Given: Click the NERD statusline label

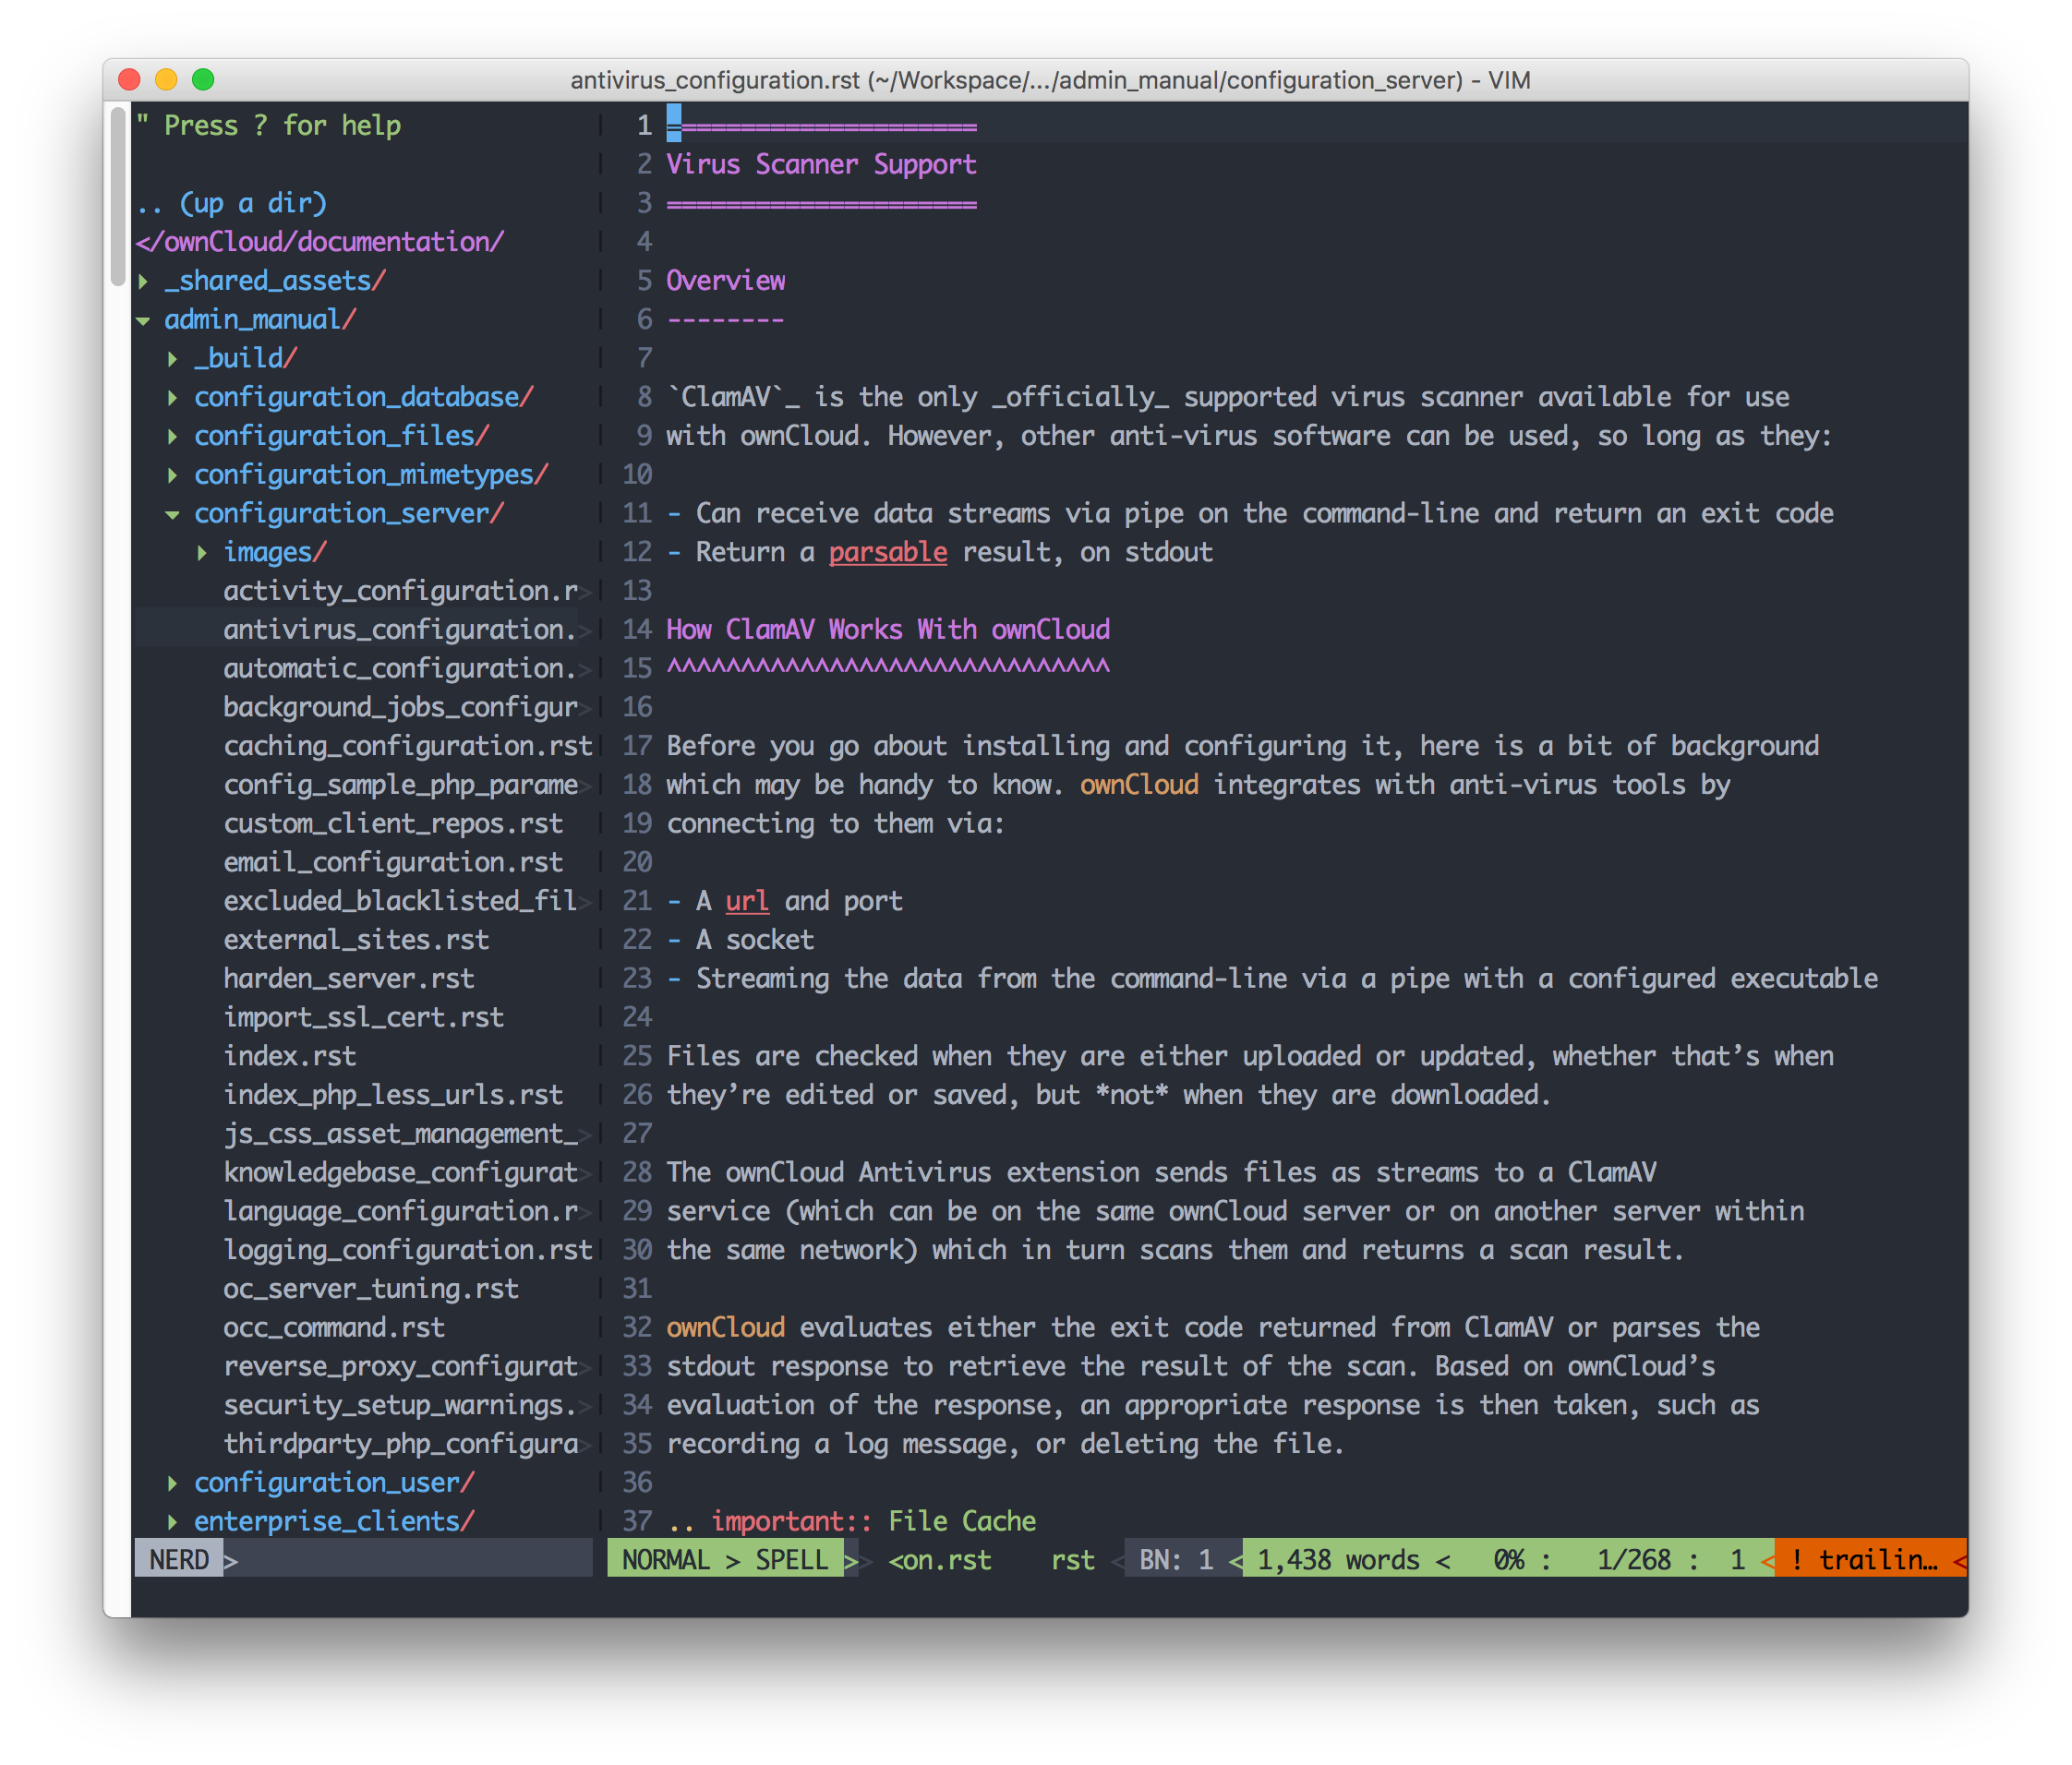Looking at the screenshot, I should click(179, 1561).
